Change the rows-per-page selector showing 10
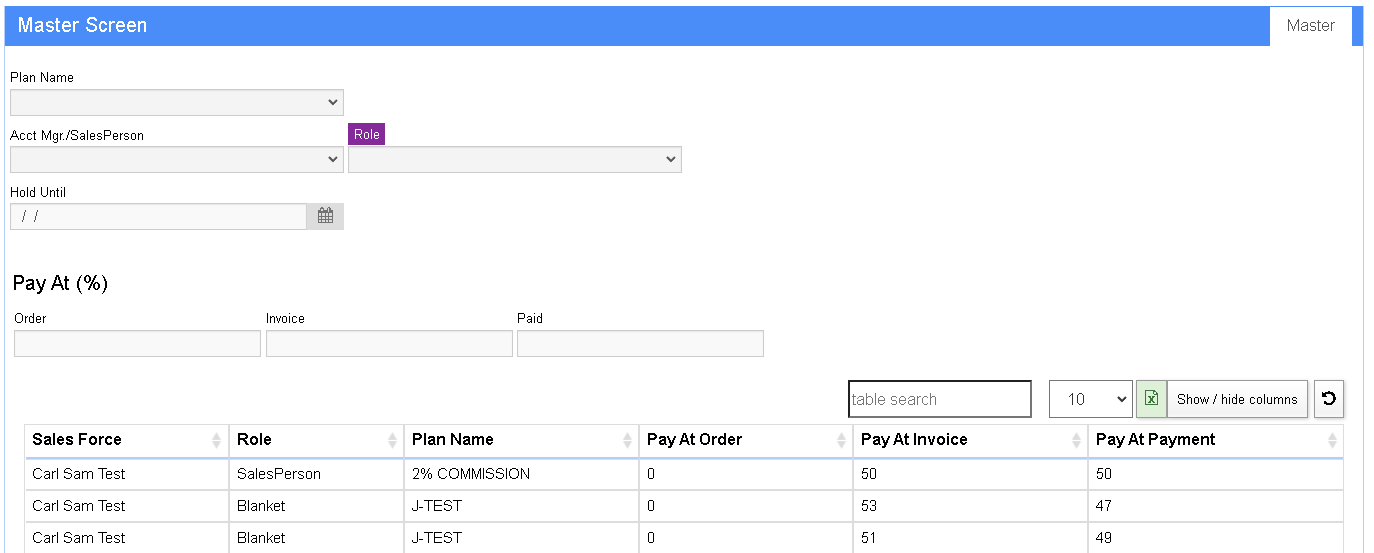The image size is (1374, 553). pos(1090,399)
